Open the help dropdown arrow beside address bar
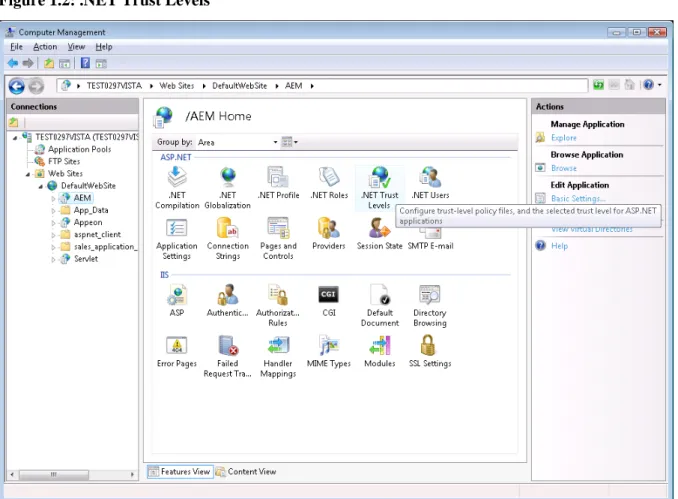The height and width of the screenshot is (499, 678). (x=659, y=85)
